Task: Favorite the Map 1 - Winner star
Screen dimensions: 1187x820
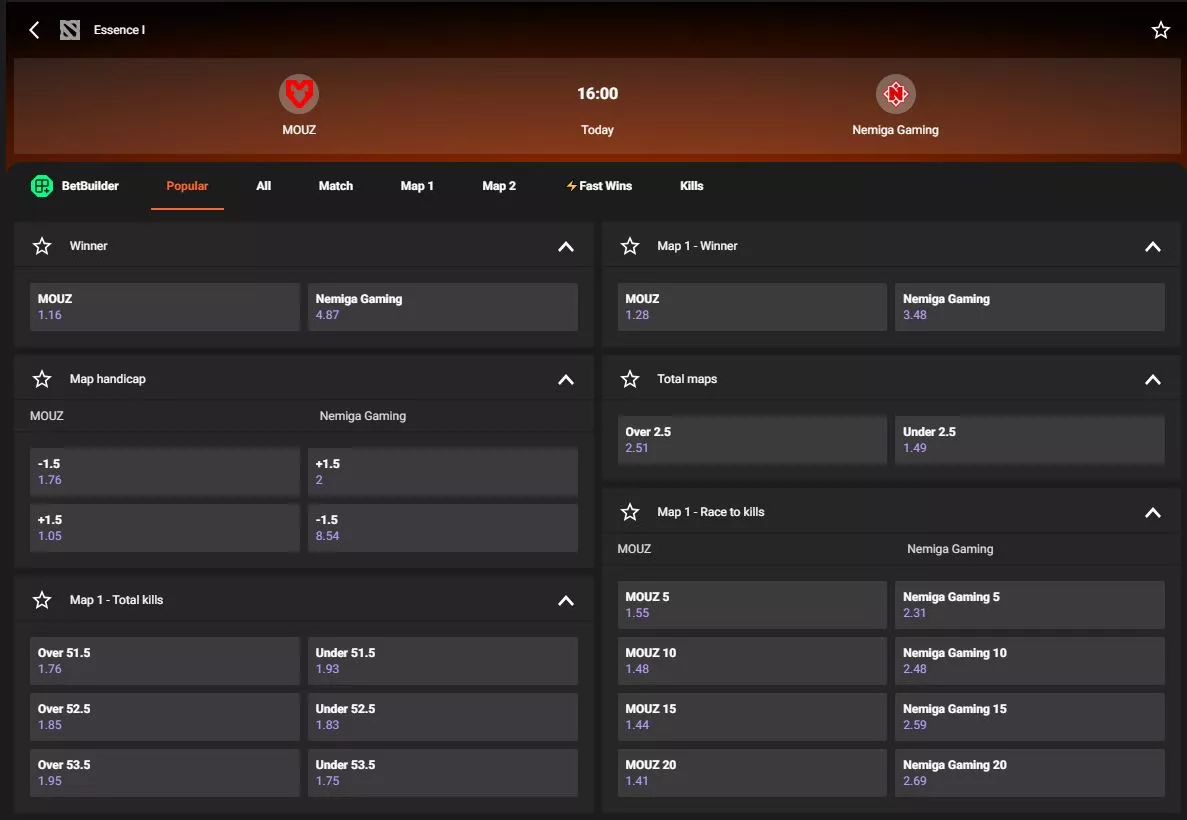Action: (630, 246)
